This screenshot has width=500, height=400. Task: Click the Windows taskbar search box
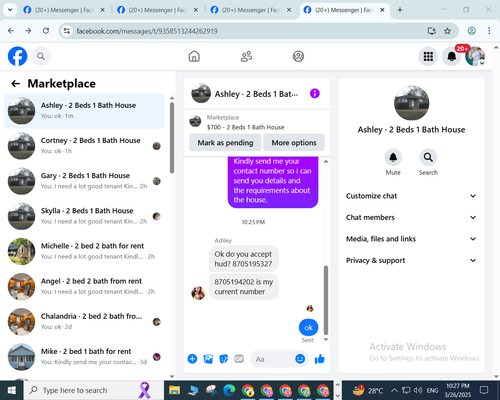(x=93, y=390)
